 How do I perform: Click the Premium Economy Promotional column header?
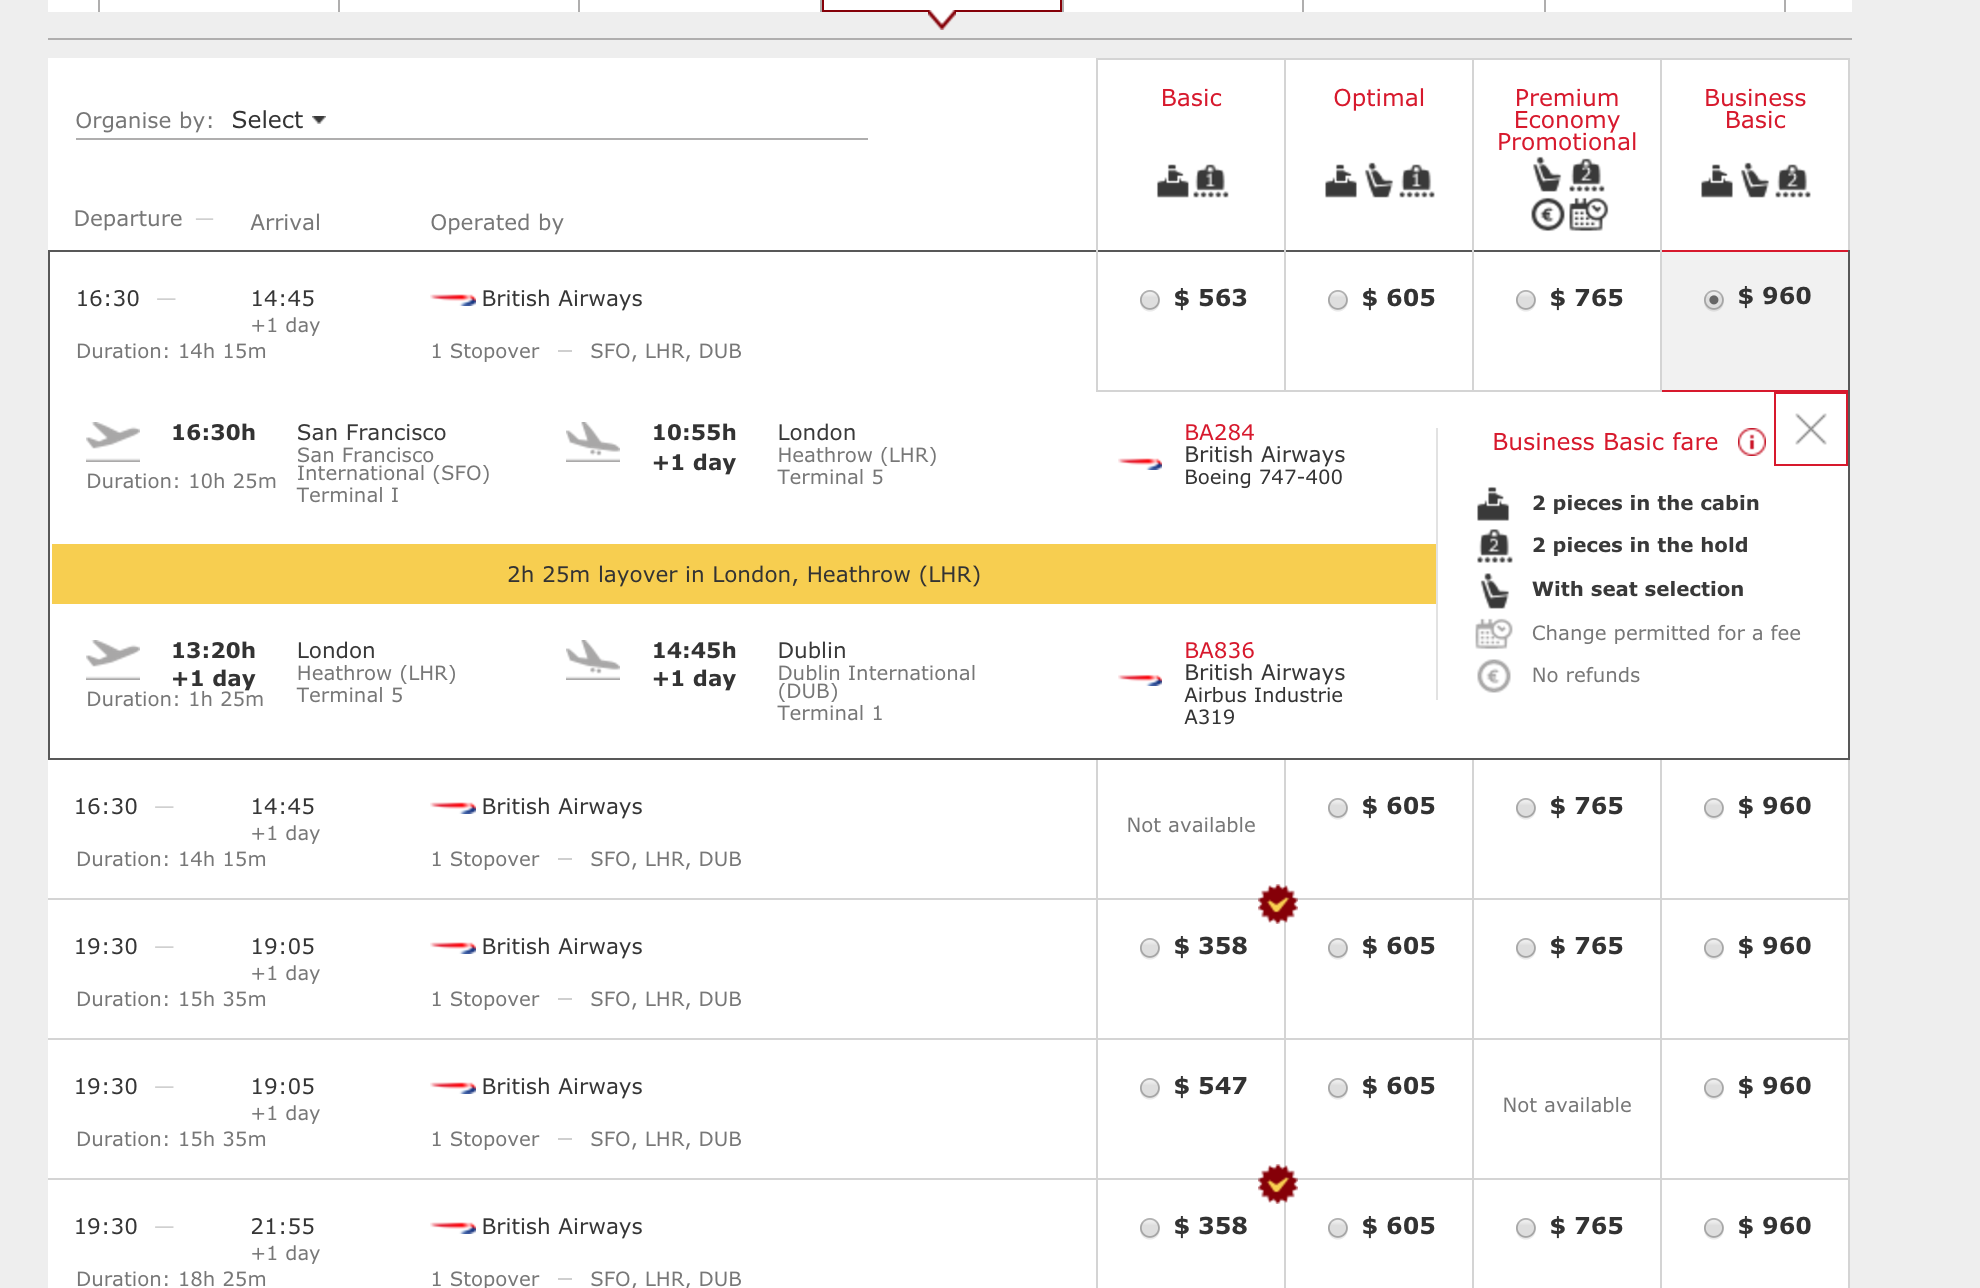point(1566,120)
